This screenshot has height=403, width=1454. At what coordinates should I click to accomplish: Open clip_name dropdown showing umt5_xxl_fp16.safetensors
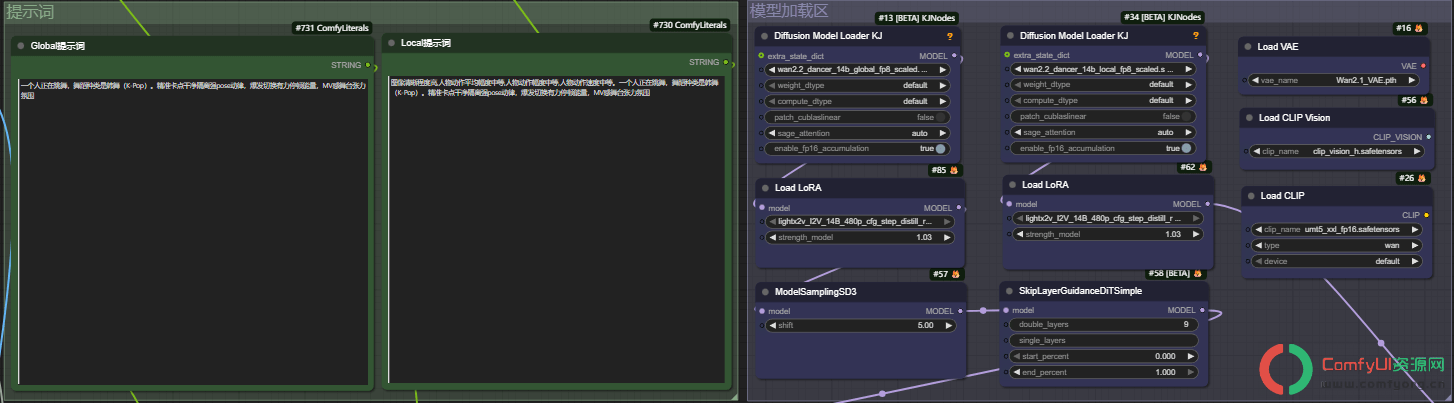[x=1337, y=229]
